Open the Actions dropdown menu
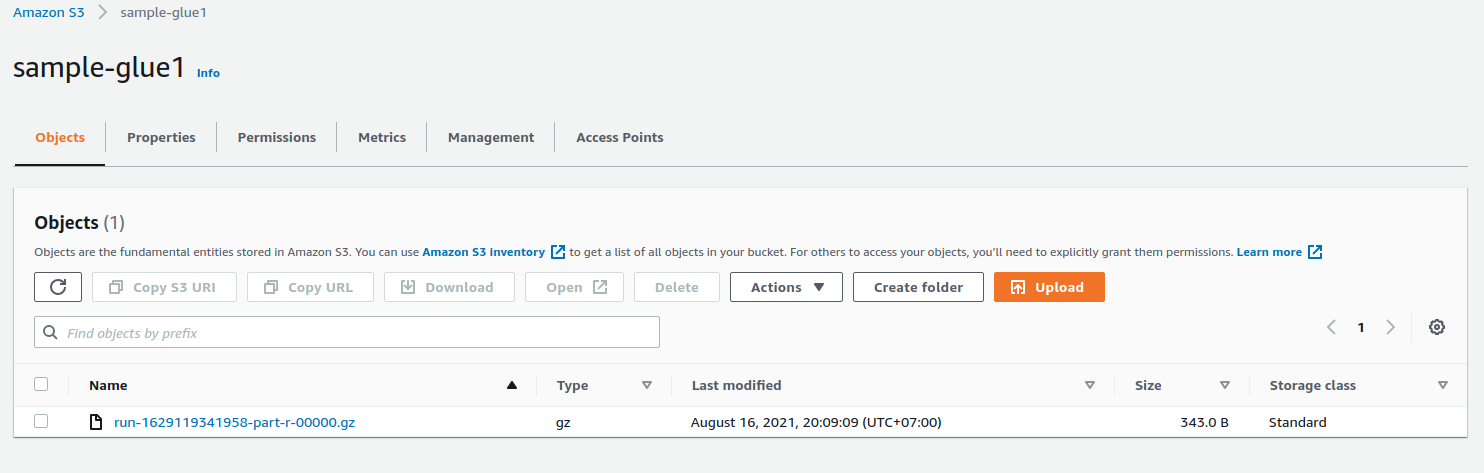Viewport: 1484px width, 473px height. 786,287
